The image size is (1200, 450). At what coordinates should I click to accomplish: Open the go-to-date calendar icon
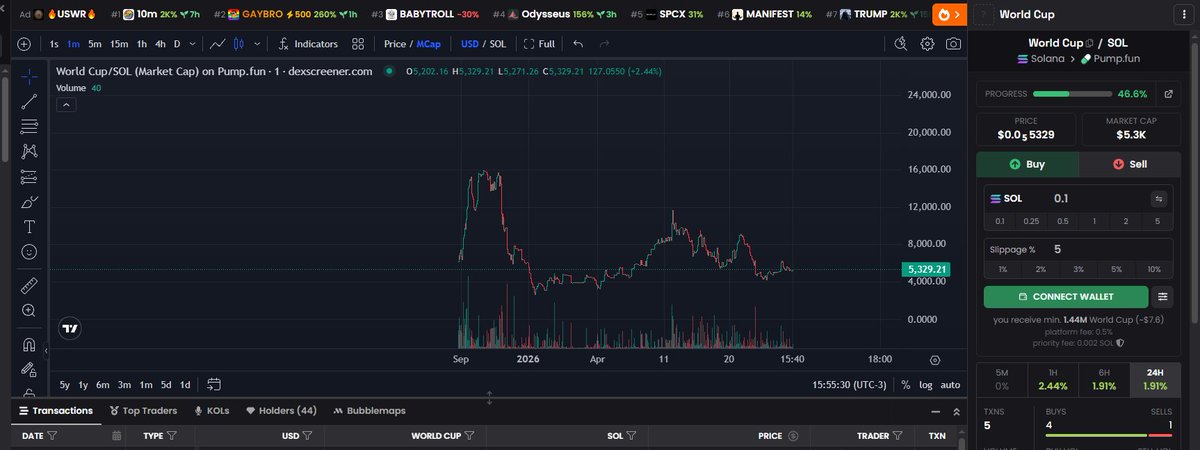pos(214,384)
